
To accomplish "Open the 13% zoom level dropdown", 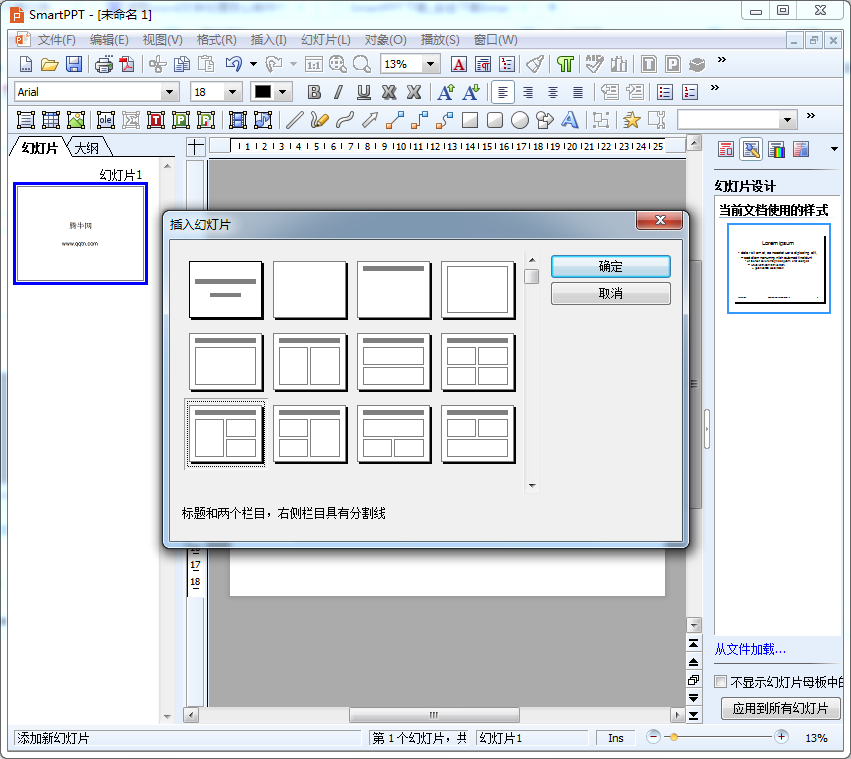I will pos(431,64).
